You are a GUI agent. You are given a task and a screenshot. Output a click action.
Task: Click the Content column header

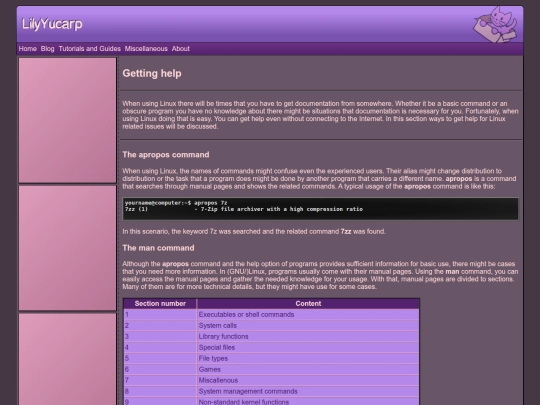pyautogui.click(x=308, y=303)
